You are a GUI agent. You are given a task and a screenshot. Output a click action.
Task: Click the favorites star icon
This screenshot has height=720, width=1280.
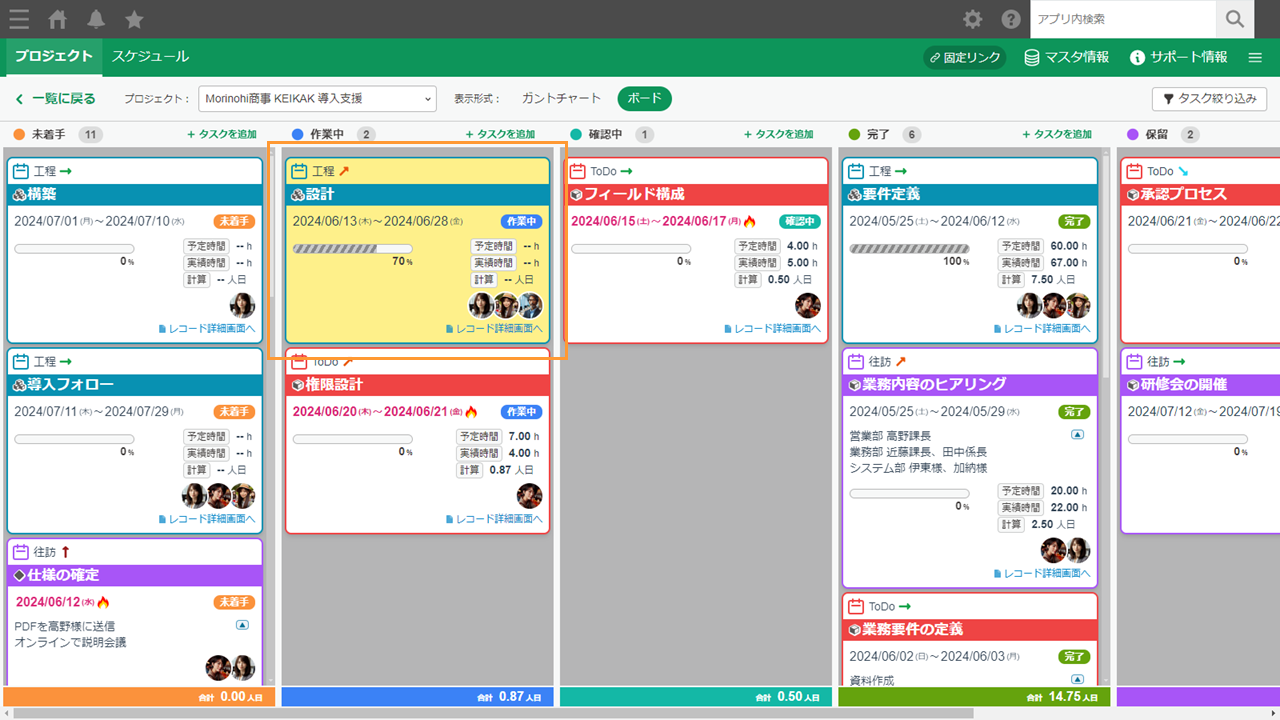134,19
